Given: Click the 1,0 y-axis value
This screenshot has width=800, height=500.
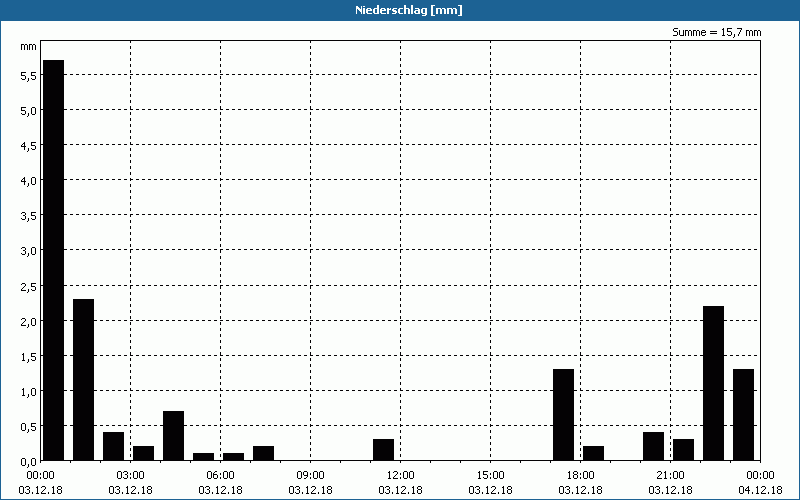Looking at the screenshot, I should (28, 392).
